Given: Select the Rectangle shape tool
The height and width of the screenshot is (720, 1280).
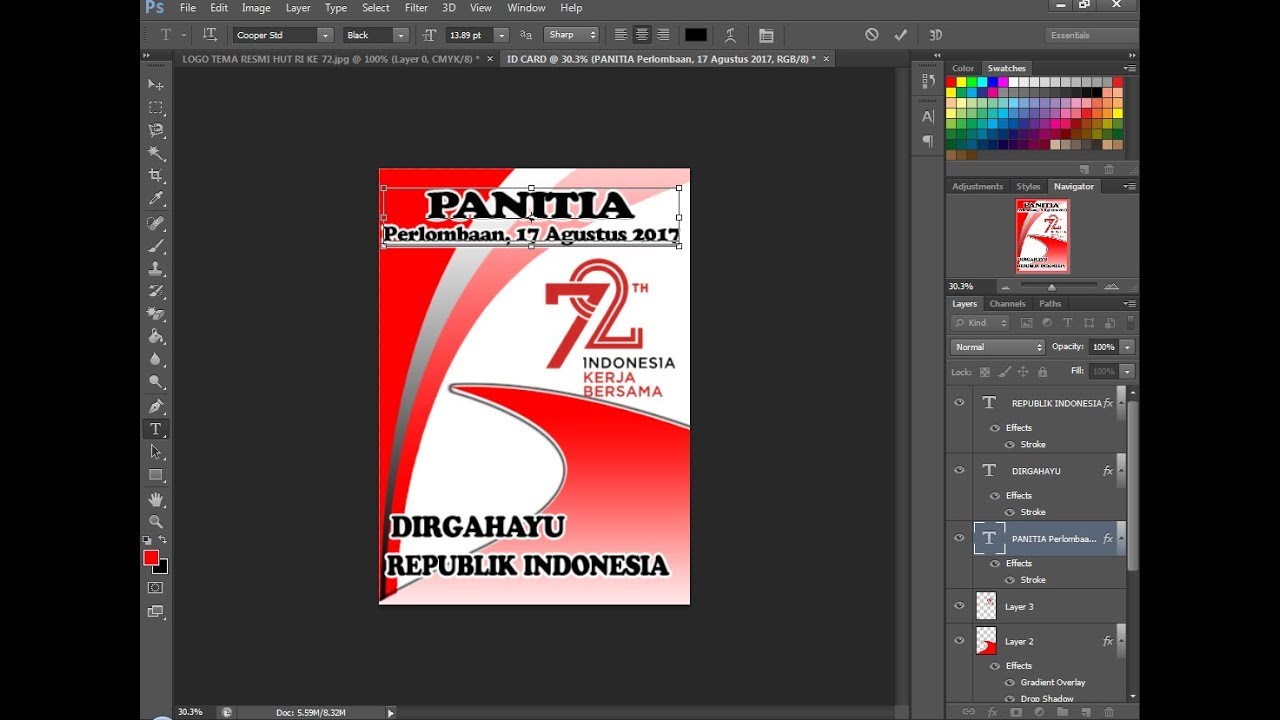Looking at the screenshot, I should click(x=156, y=475).
